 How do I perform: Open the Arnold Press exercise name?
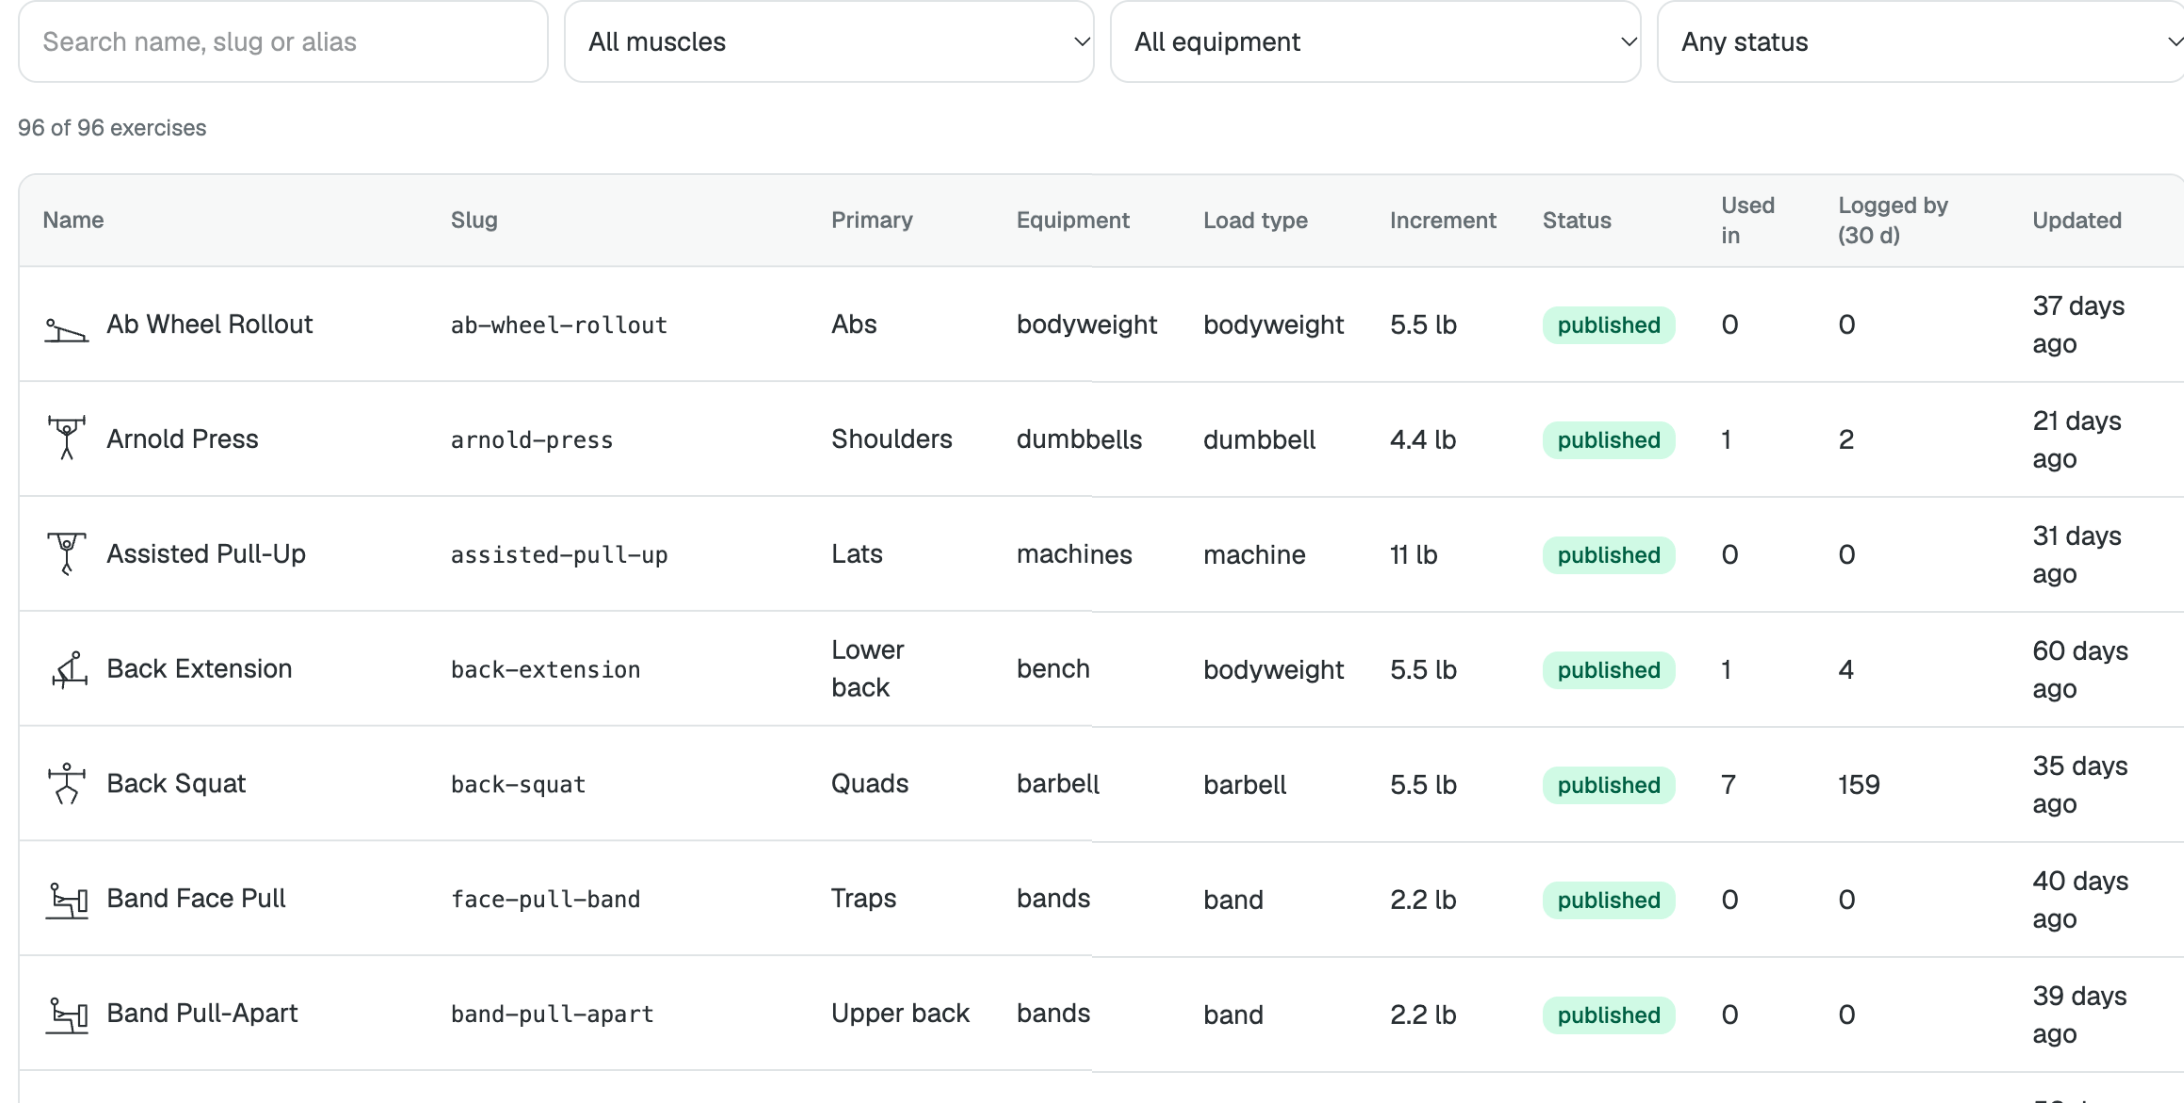[x=182, y=439]
